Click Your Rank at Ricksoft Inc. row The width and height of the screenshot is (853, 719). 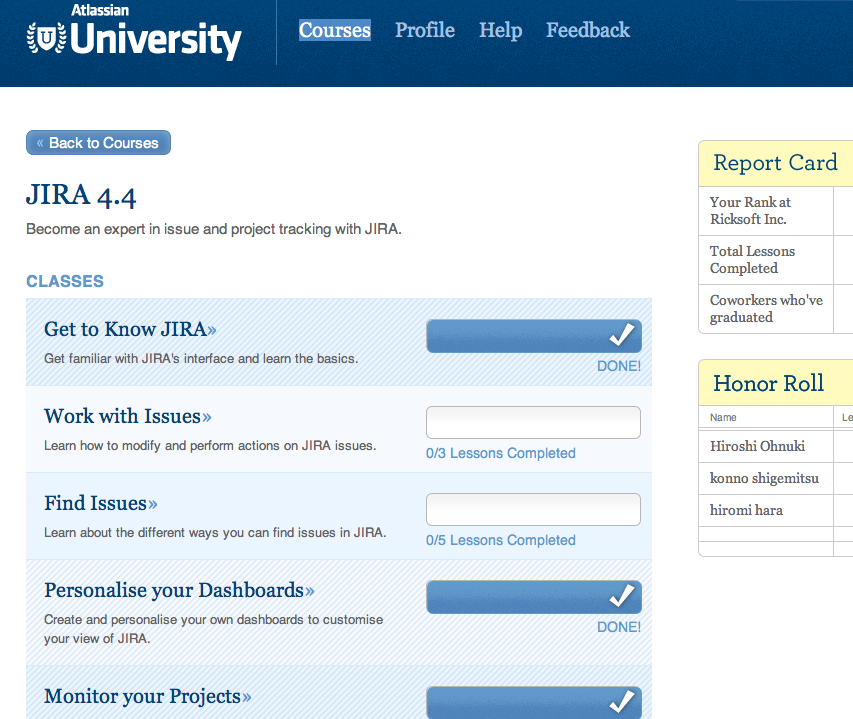(x=776, y=211)
